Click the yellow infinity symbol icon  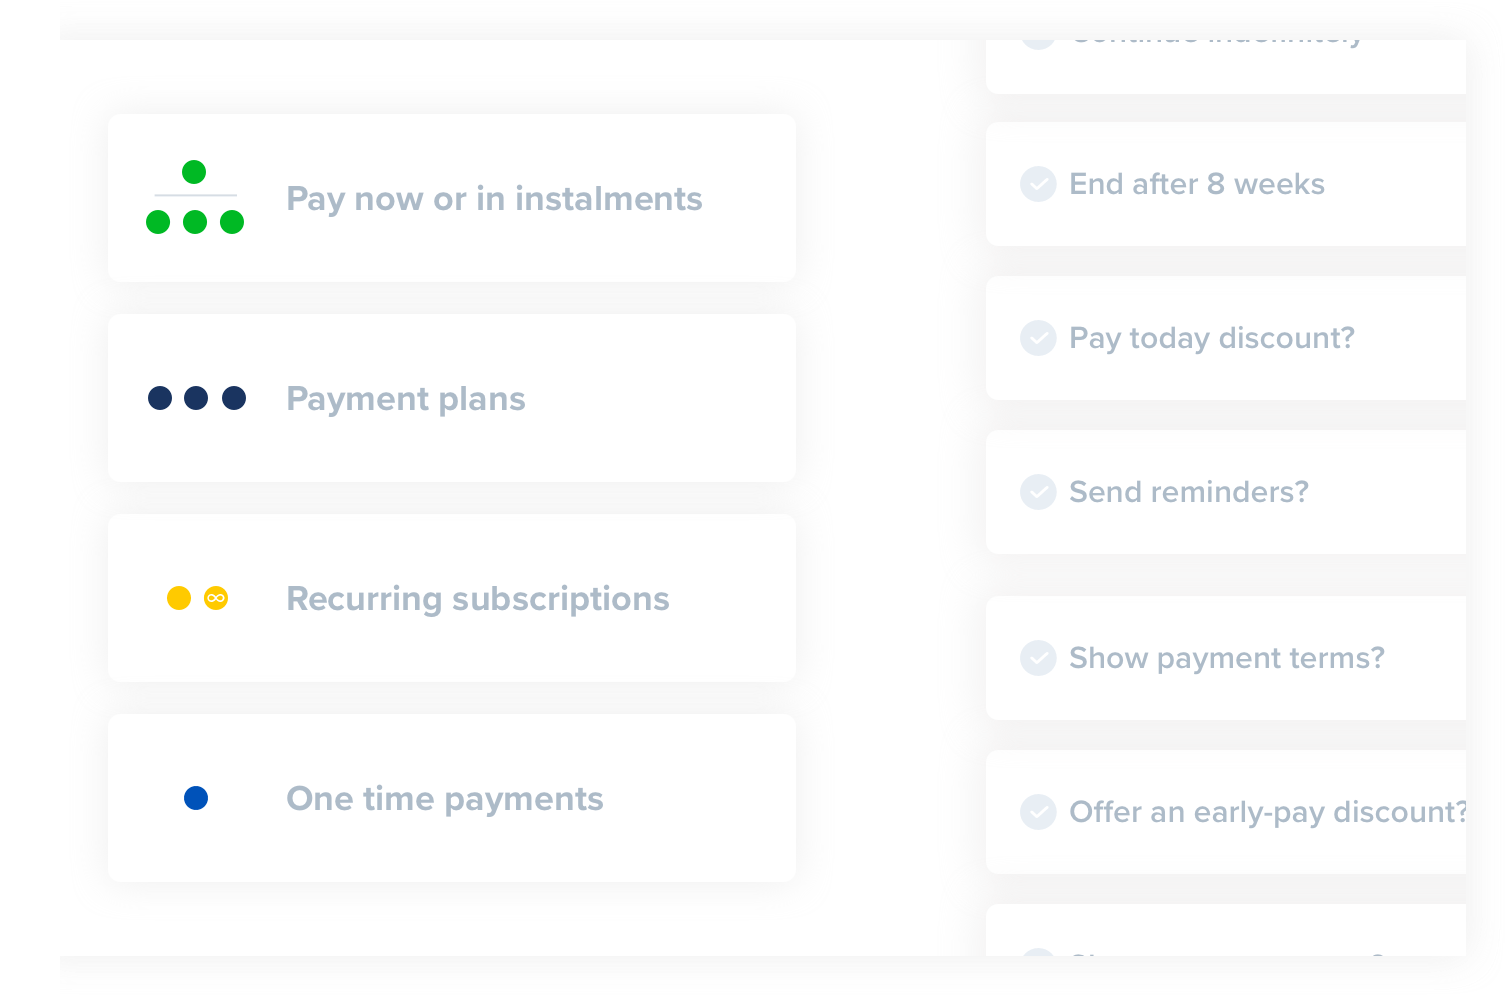pos(216,598)
